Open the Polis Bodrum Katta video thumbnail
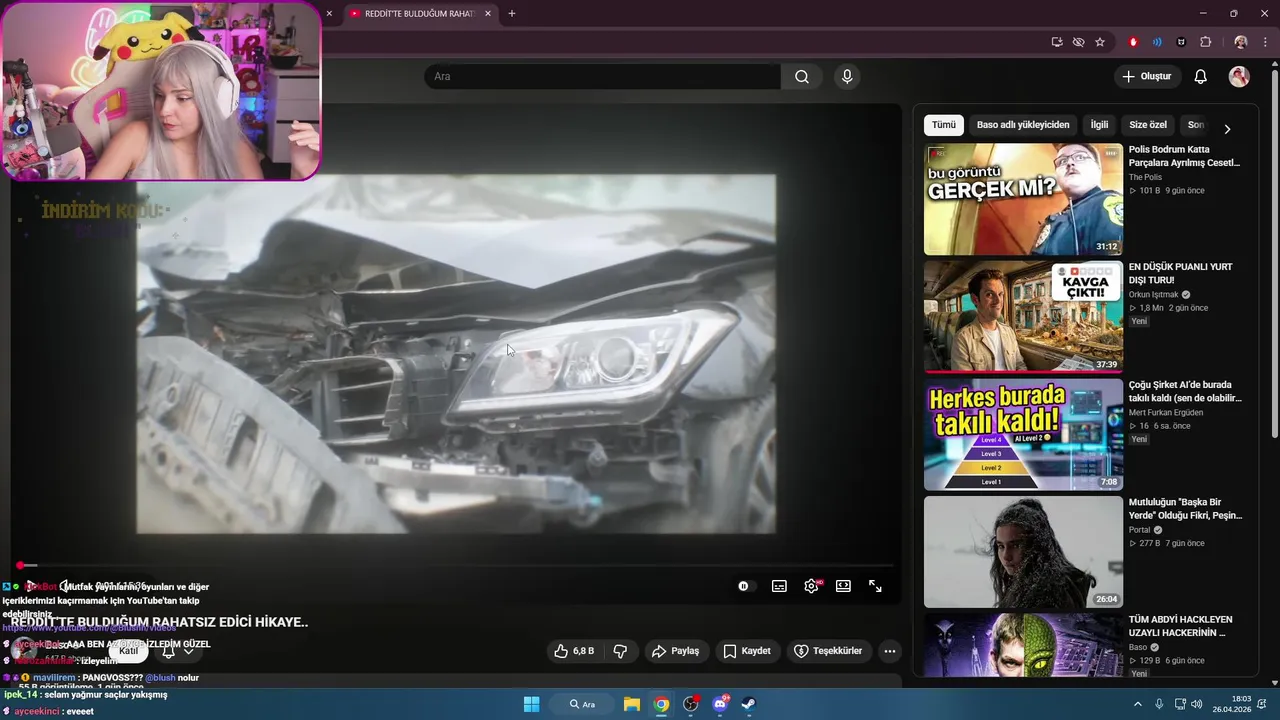 tap(1023, 199)
